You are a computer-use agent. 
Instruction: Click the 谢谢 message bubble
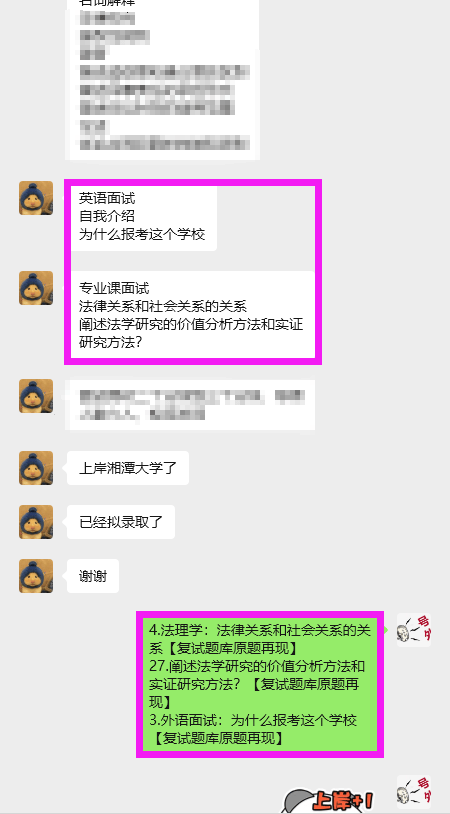93,576
